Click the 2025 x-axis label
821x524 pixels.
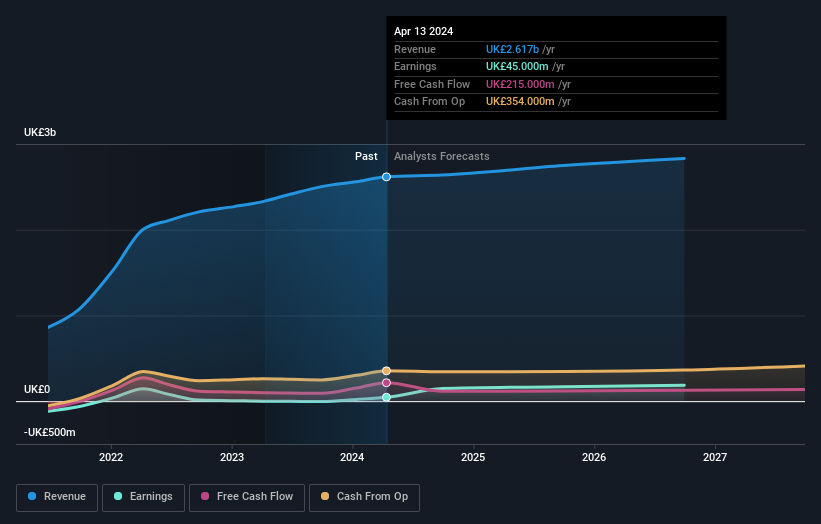pos(473,458)
